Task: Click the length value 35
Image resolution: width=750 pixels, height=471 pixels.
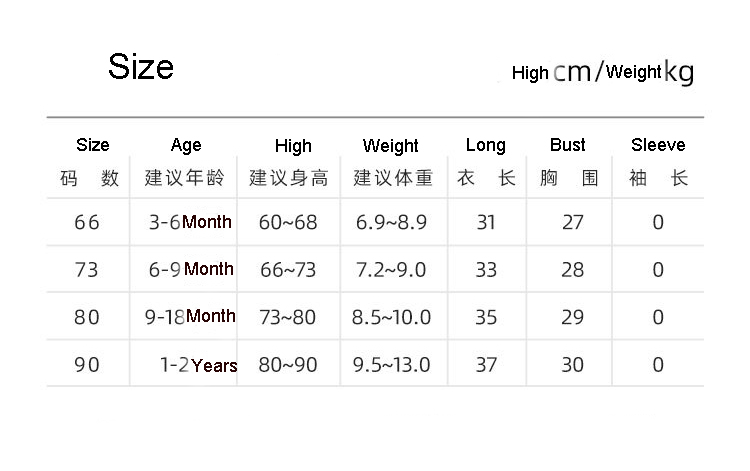Action: pyautogui.click(x=486, y=318)
